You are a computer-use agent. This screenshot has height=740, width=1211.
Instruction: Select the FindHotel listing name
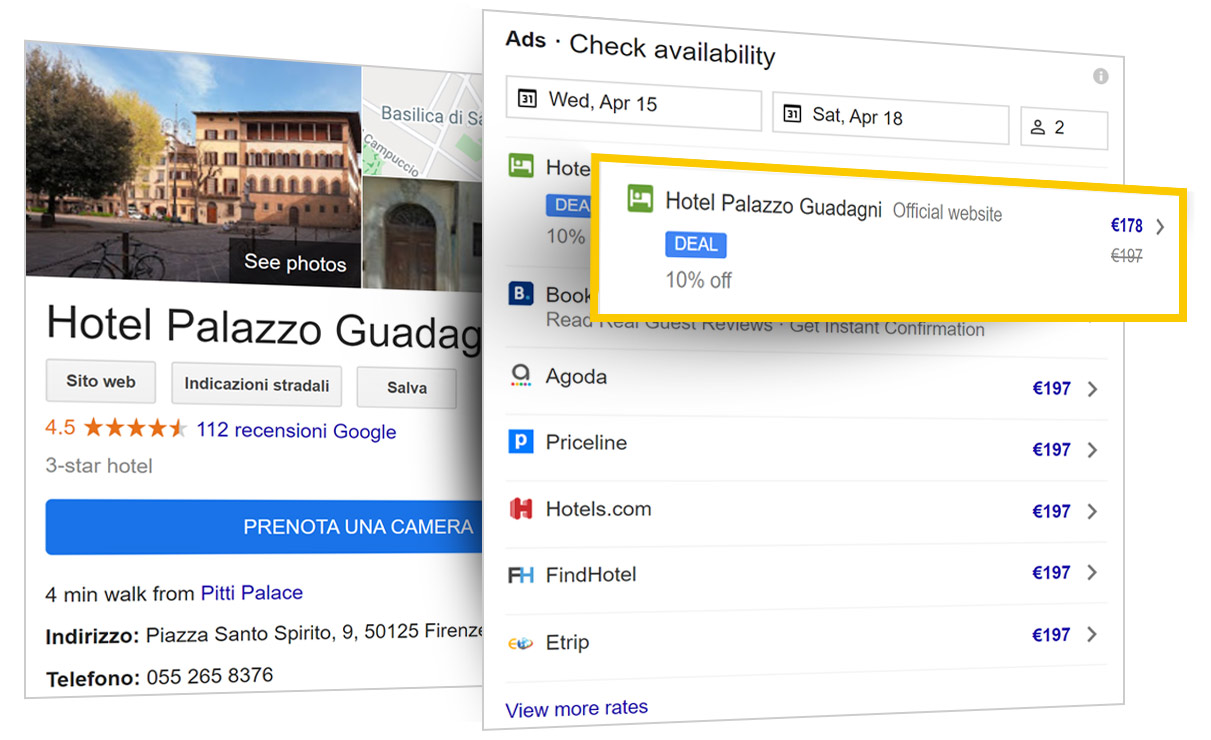tap(591, 575)
